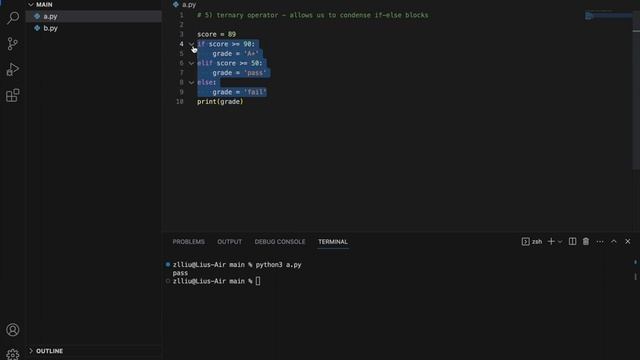Maximize the panel with the up chevron
The height and width of the screenshot is (360, 640).
pyautogui.click(x=613, y=242)
